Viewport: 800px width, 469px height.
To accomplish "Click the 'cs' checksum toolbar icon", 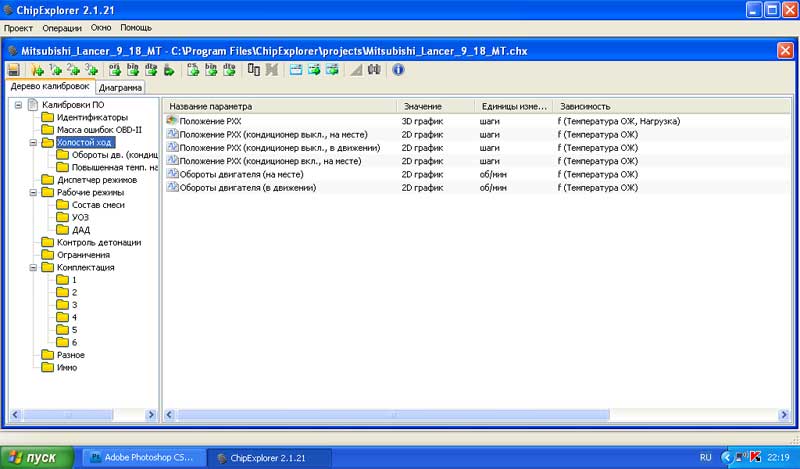I will (192, 70).
